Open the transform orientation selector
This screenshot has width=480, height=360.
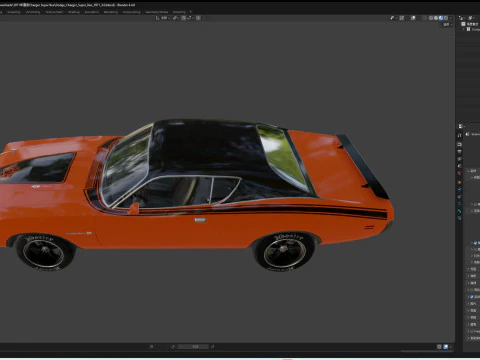coord(164,18)
